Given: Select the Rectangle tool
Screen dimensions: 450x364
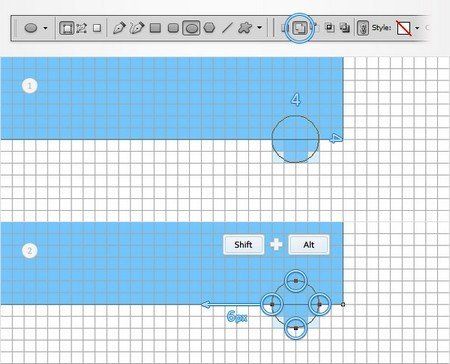Looking at the screenshot, I should coord(155,28).
